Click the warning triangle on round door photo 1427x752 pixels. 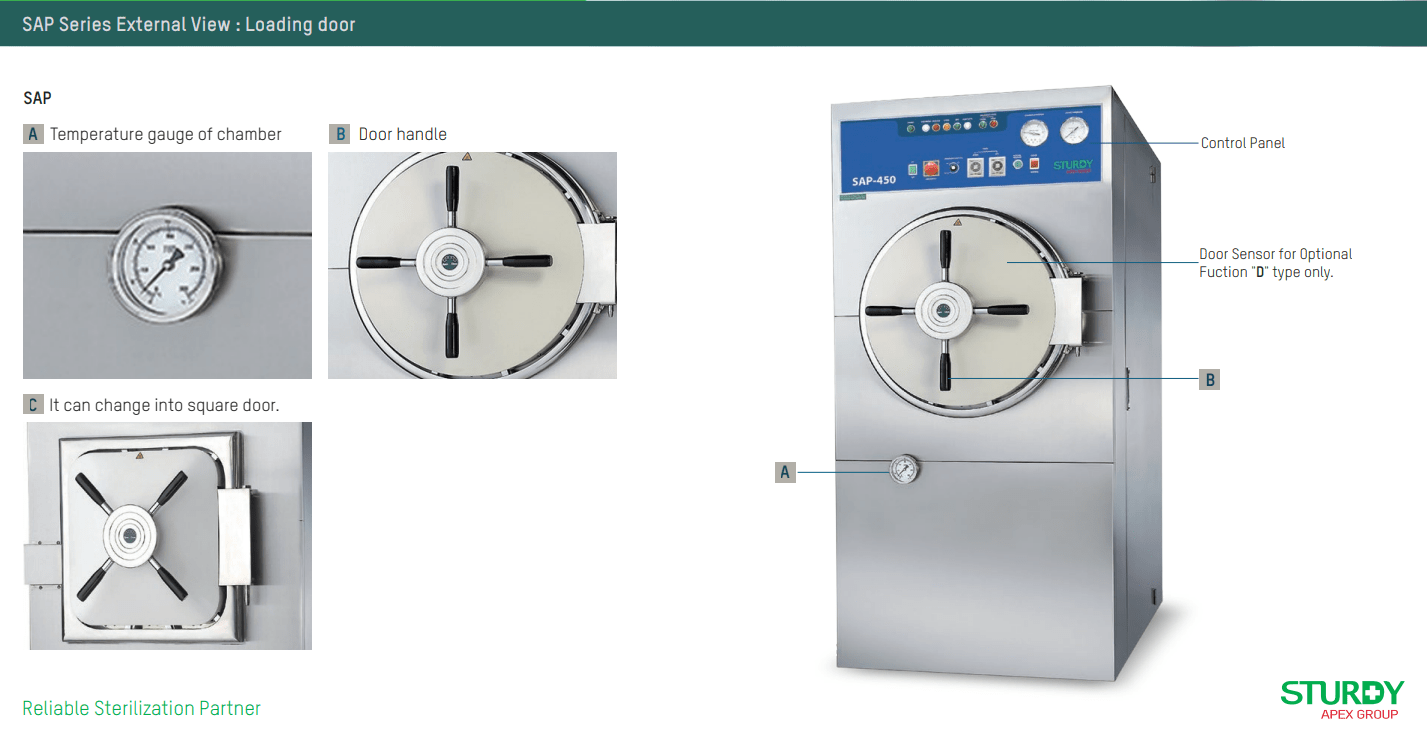point(466,157)
